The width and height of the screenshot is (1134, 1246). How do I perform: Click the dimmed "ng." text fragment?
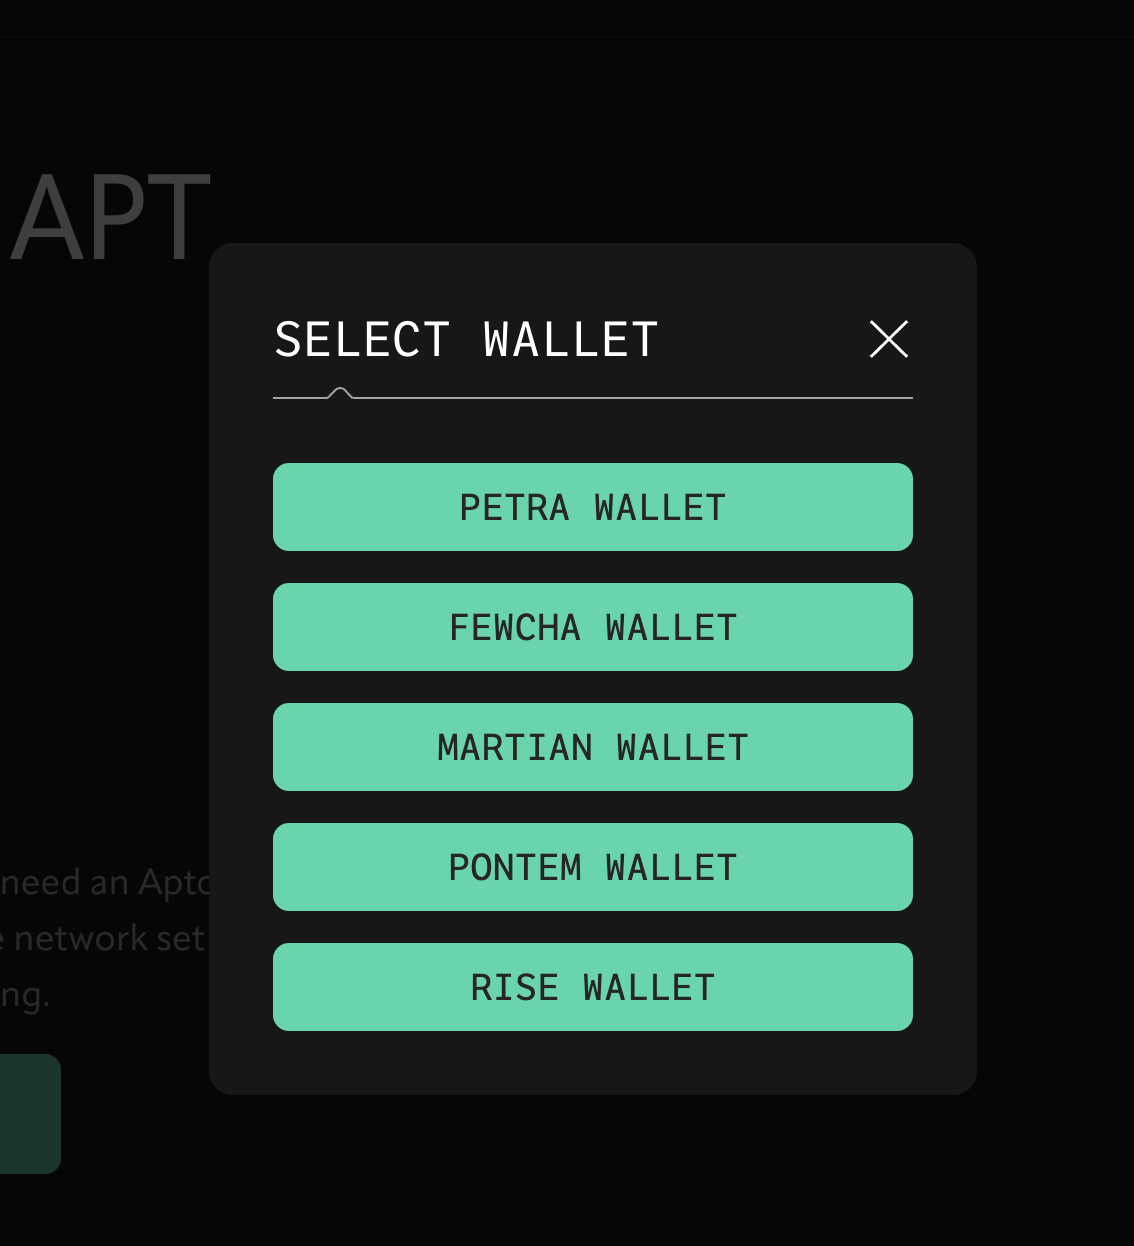pos(25,994)
